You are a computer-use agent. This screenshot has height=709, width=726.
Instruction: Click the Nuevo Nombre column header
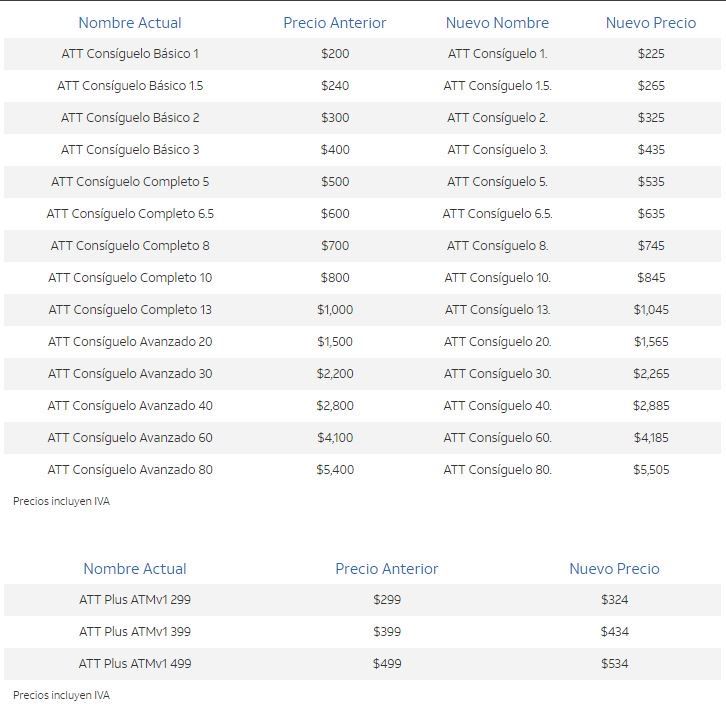(x=497, y=23)
